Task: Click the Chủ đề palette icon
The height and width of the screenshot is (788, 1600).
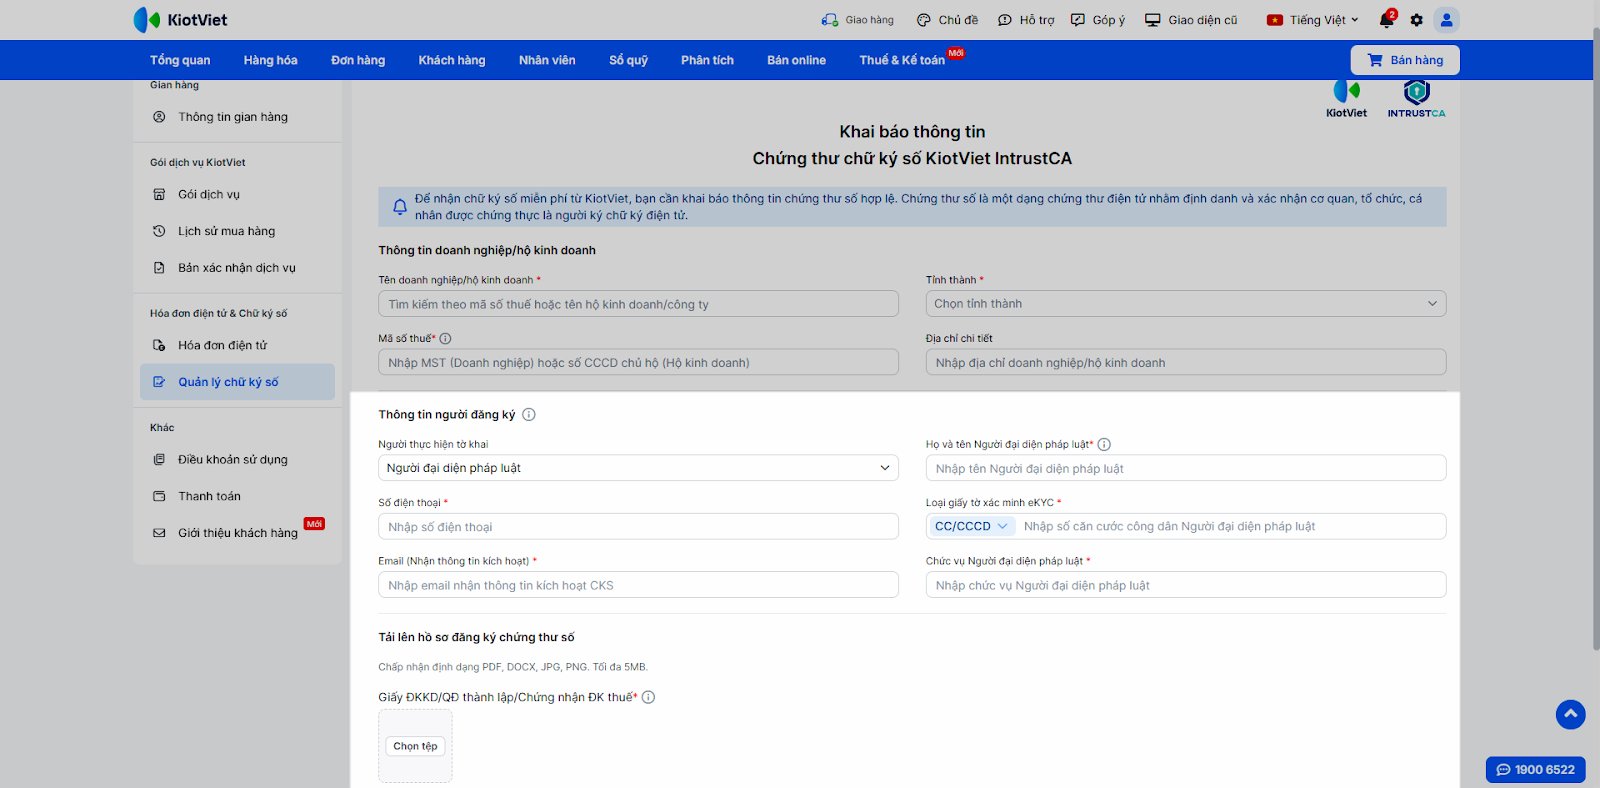Action: click(x=924, y=20)
